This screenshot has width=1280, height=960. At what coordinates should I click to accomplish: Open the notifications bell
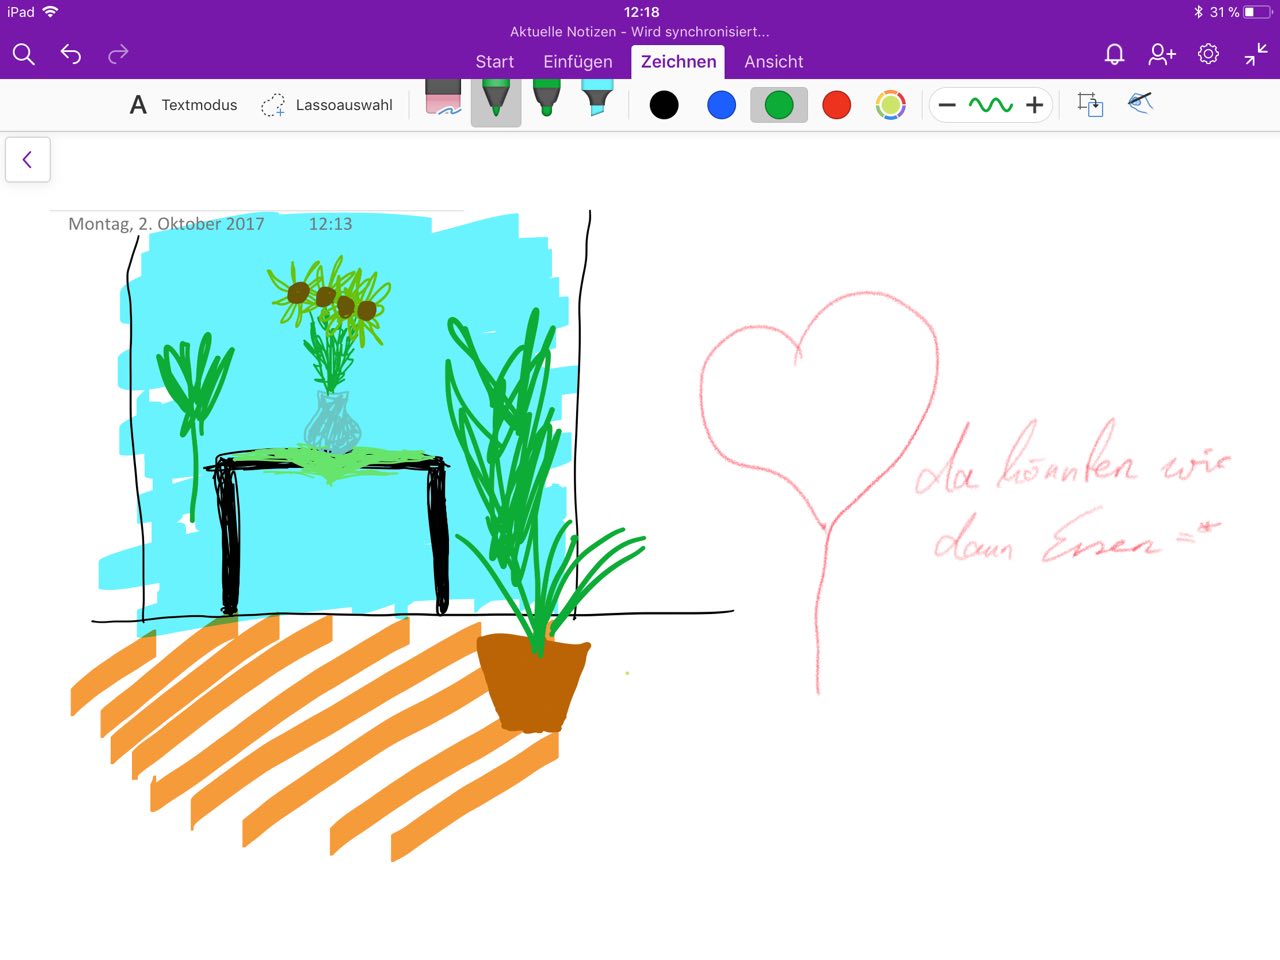(x=1114, y=55)
